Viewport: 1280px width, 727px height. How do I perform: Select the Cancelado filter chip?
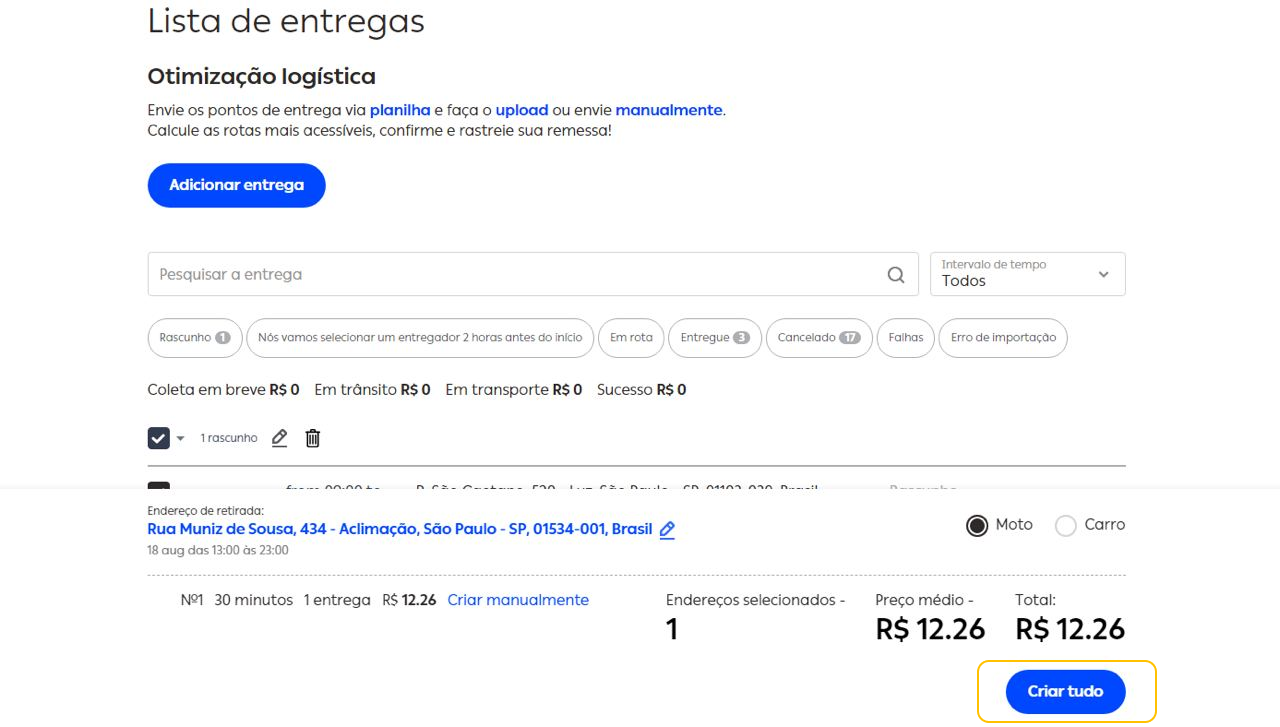(x=819, y=338)
